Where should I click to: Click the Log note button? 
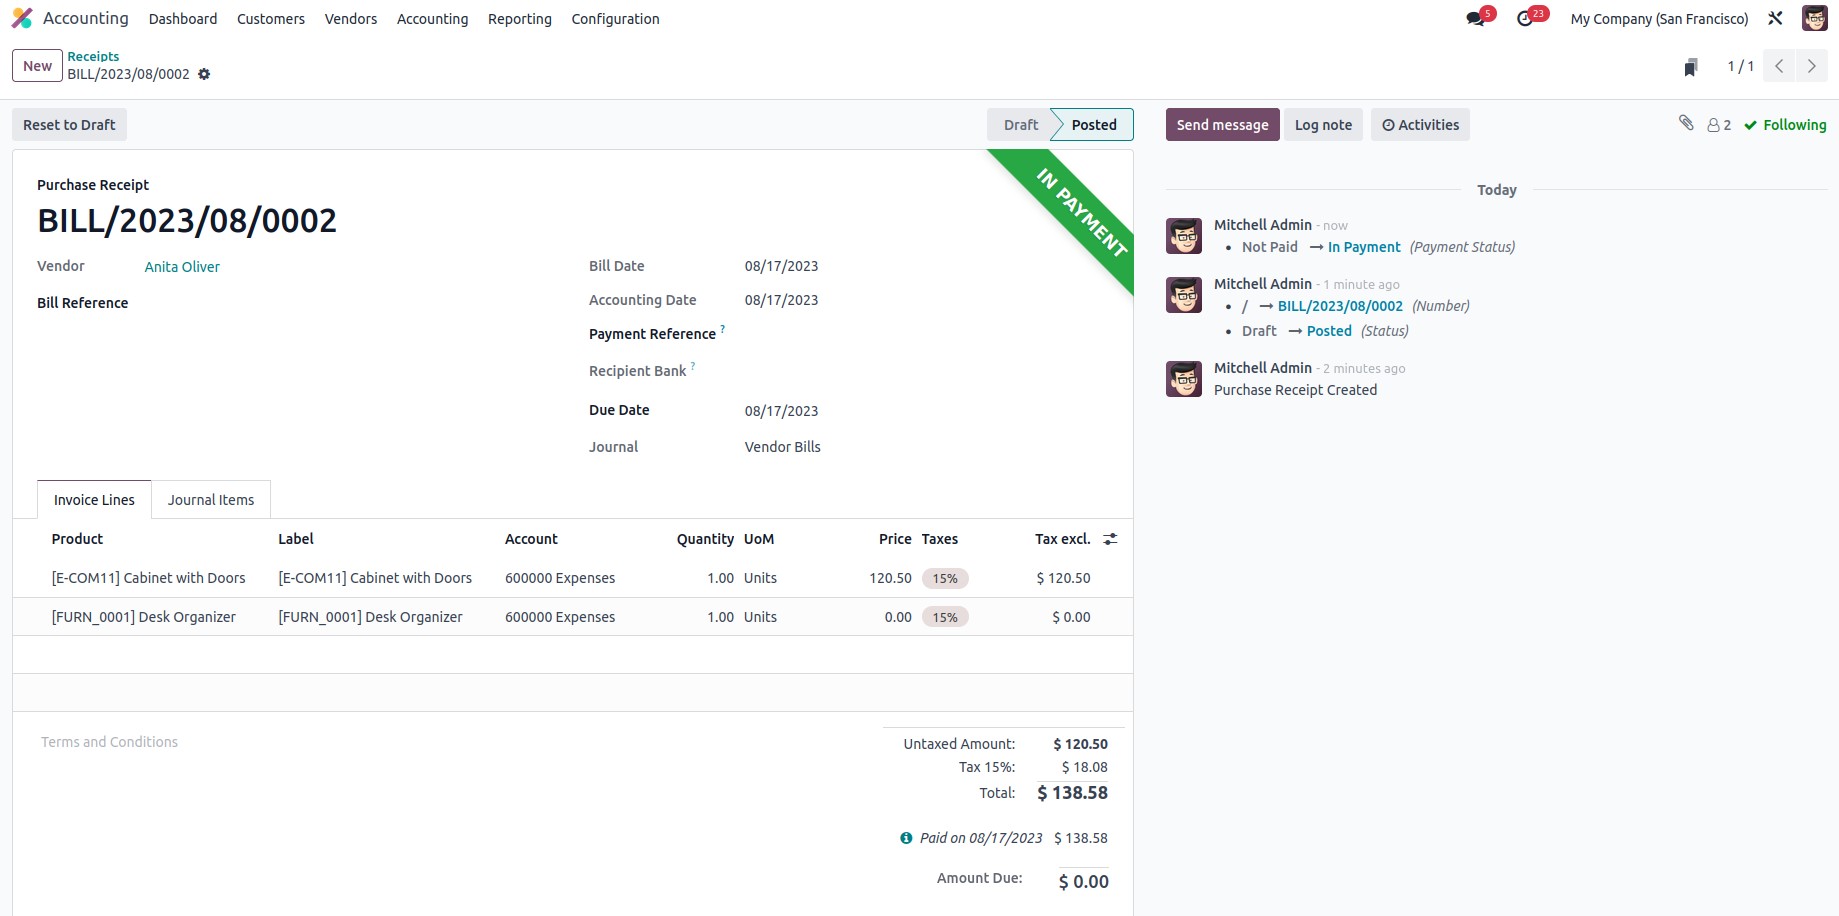[1323, 125]
